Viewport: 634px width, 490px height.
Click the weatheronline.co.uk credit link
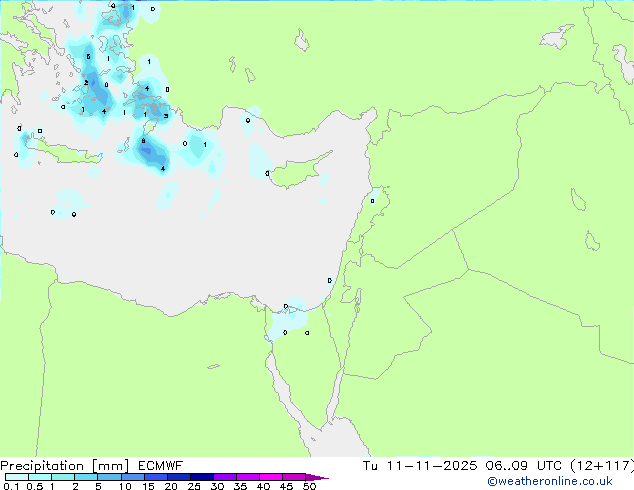[550, 481]
